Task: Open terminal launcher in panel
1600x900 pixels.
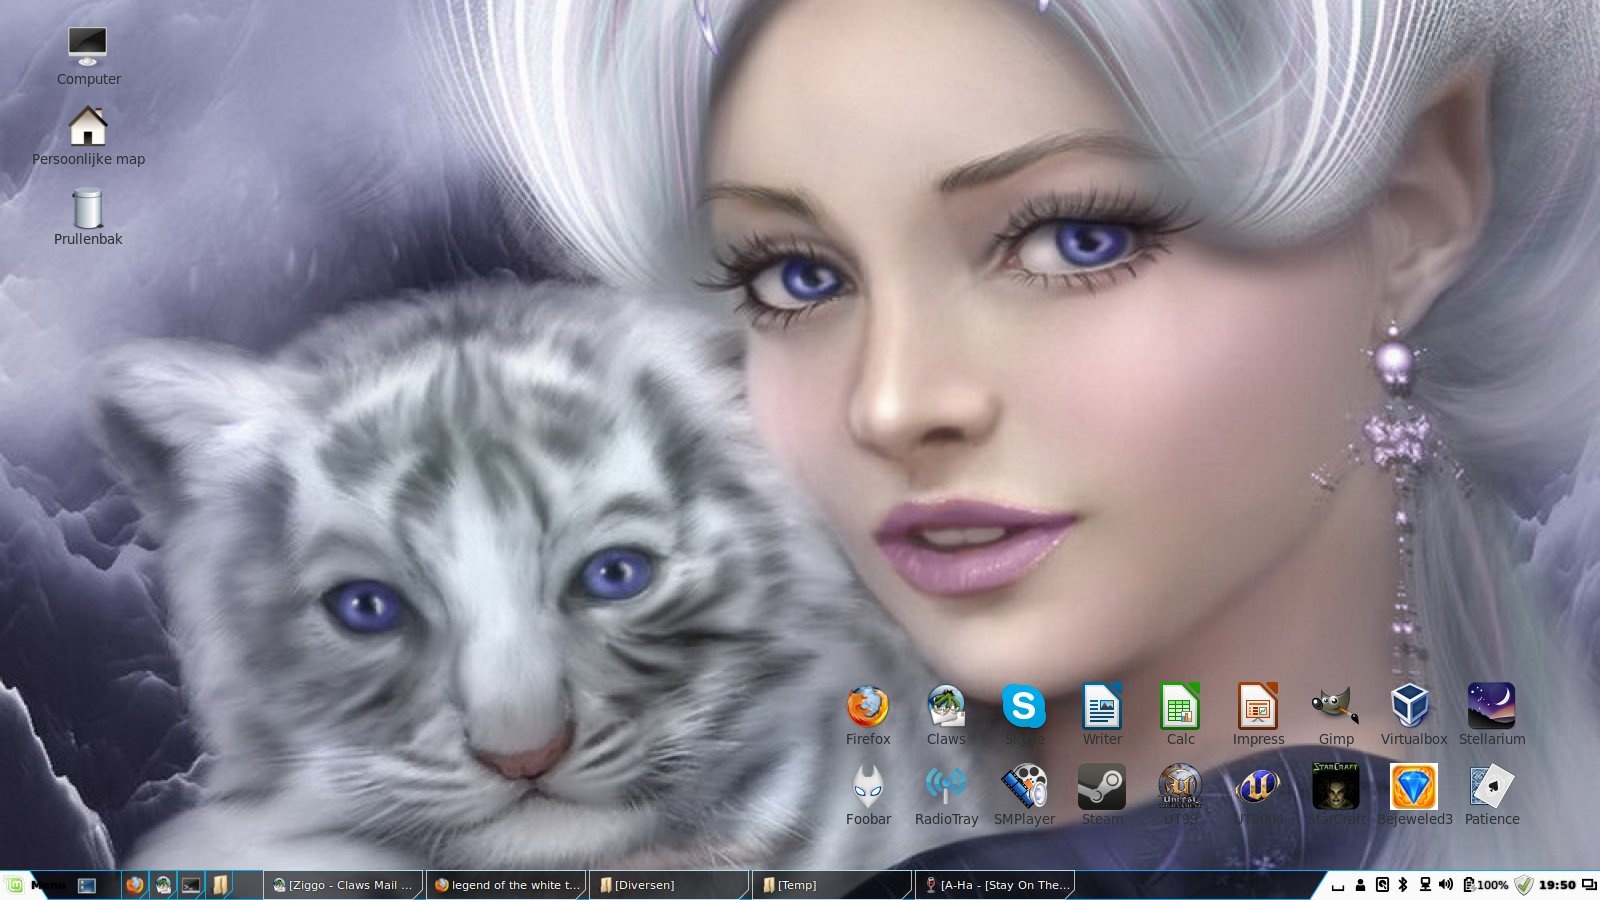Action: 190,885
